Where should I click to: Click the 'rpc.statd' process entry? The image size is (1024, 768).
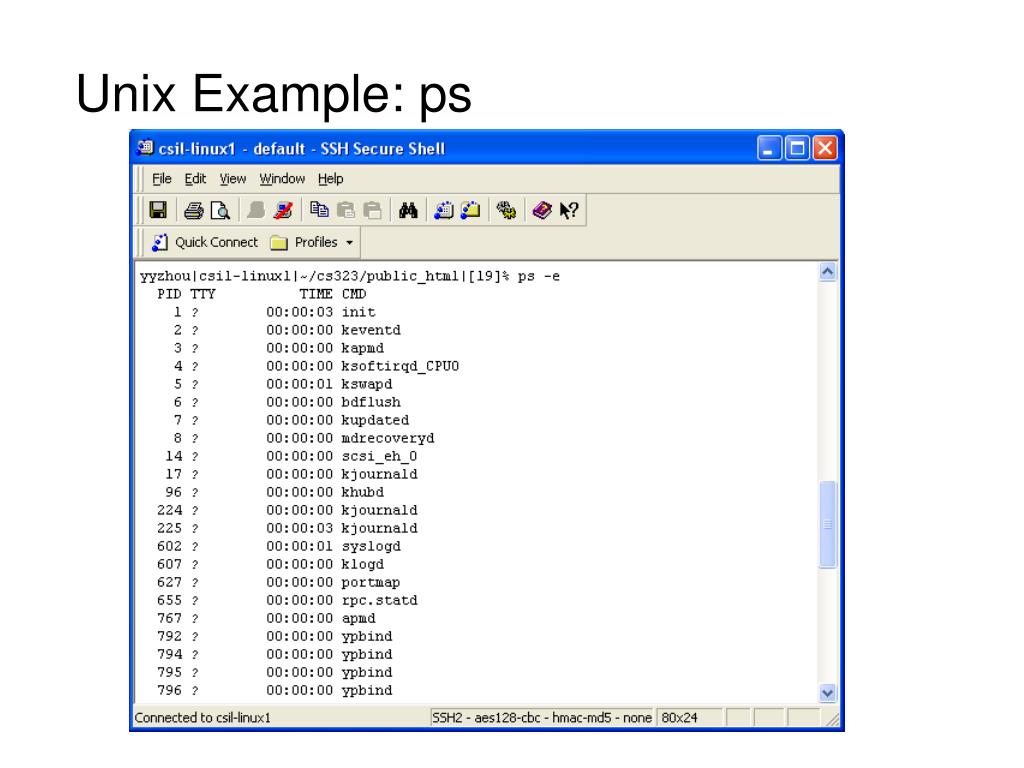click(x=379, y=600)
